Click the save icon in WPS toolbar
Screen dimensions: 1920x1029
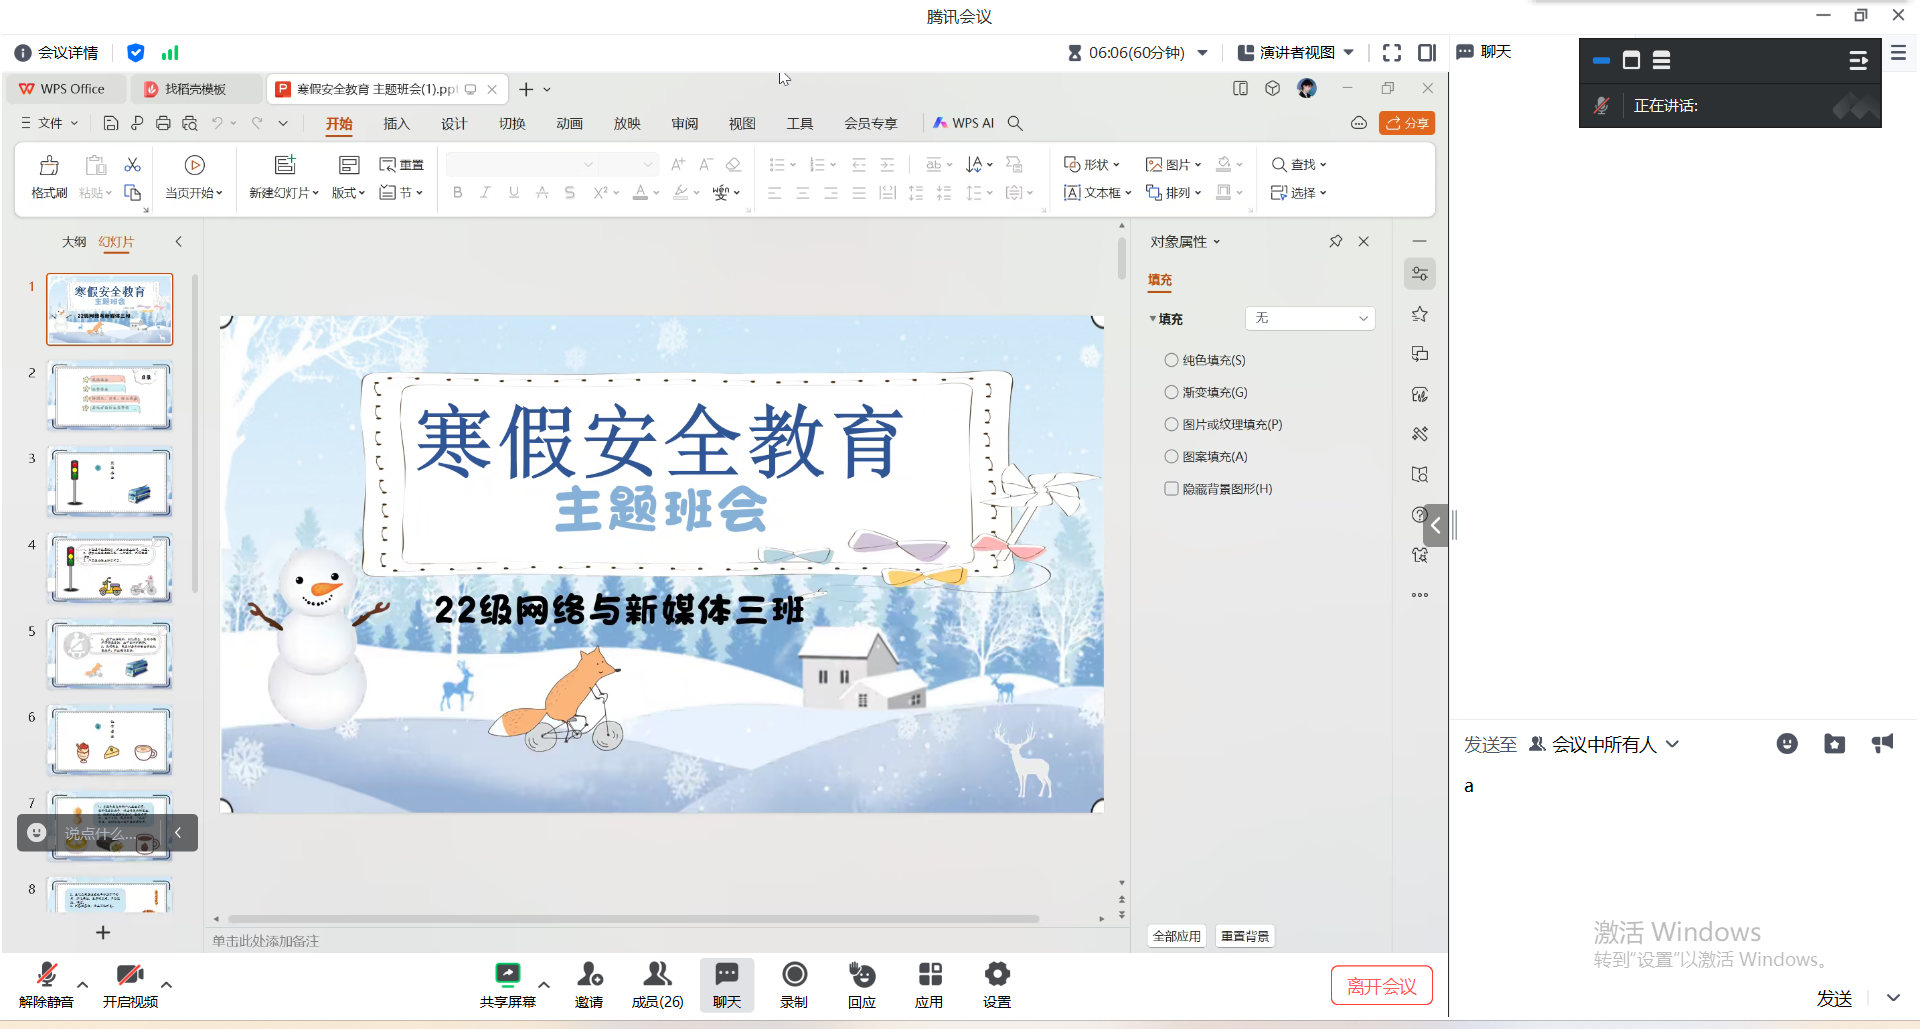111,123
